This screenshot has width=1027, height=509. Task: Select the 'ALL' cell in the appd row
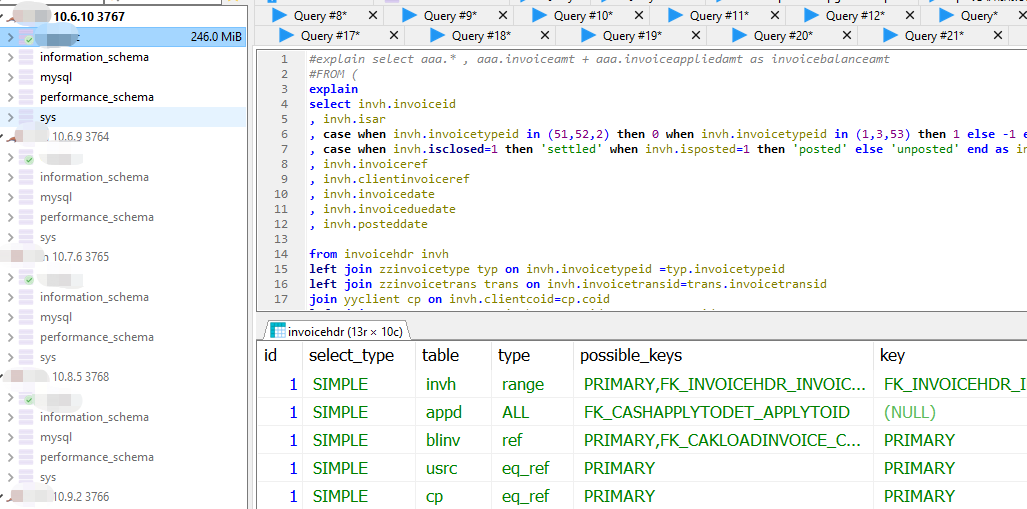(515, 412)
